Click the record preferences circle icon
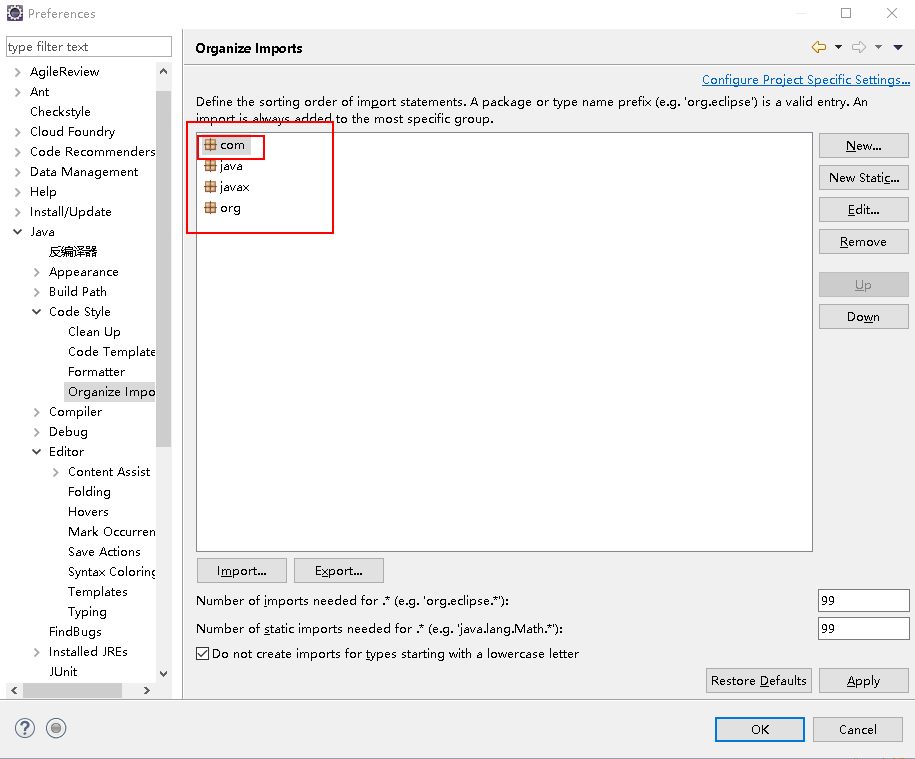The image size is (915, 759). coord(56,728)
